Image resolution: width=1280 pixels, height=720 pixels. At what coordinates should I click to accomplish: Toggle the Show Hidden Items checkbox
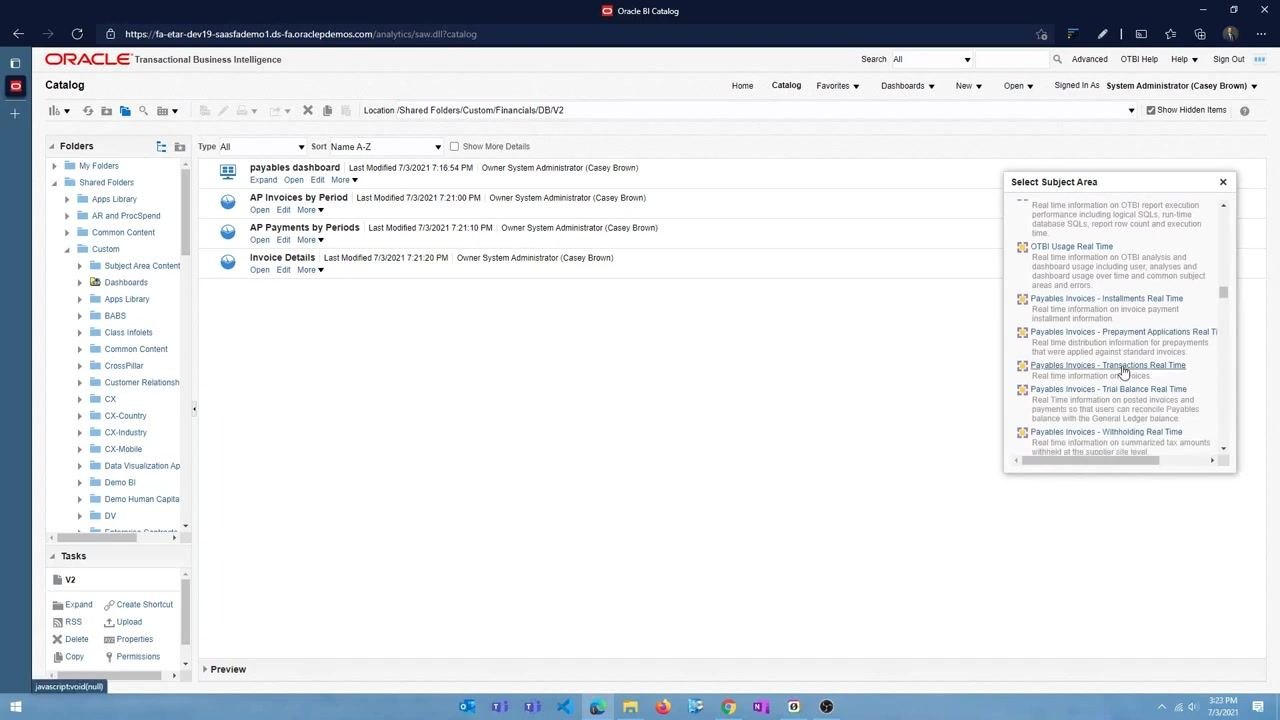pyautogui.click(x=1151, y=110)
